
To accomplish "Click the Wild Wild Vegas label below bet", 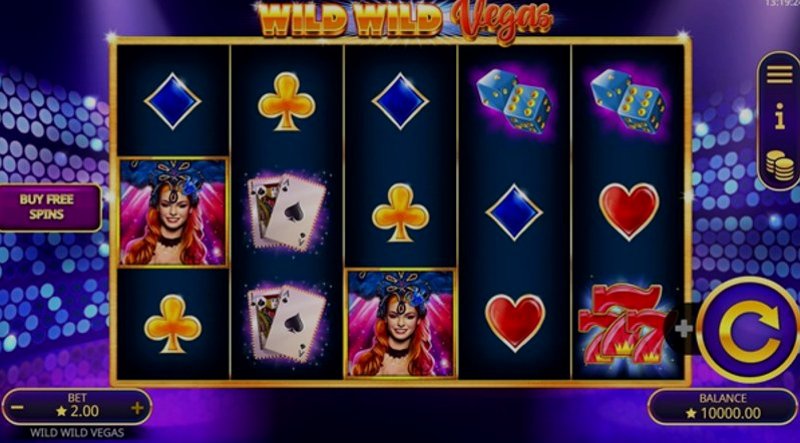I will pyautogui.click(x=77, y=433).
